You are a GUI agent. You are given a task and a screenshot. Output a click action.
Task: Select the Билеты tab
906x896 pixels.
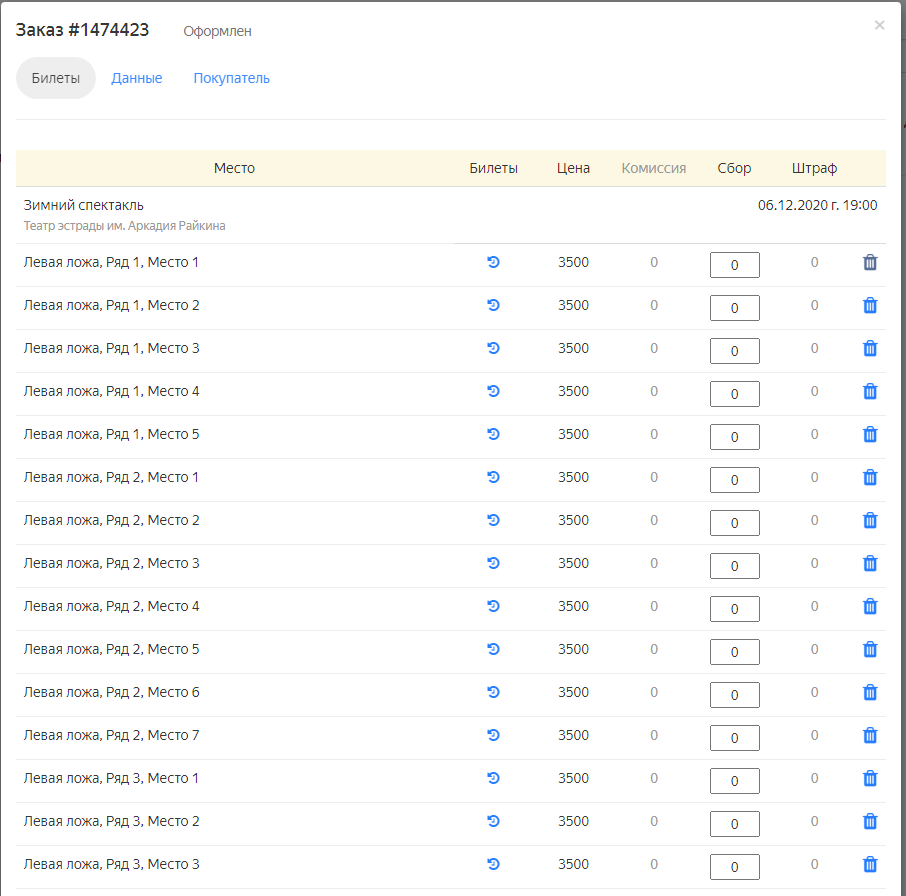[x=56, y=78]
